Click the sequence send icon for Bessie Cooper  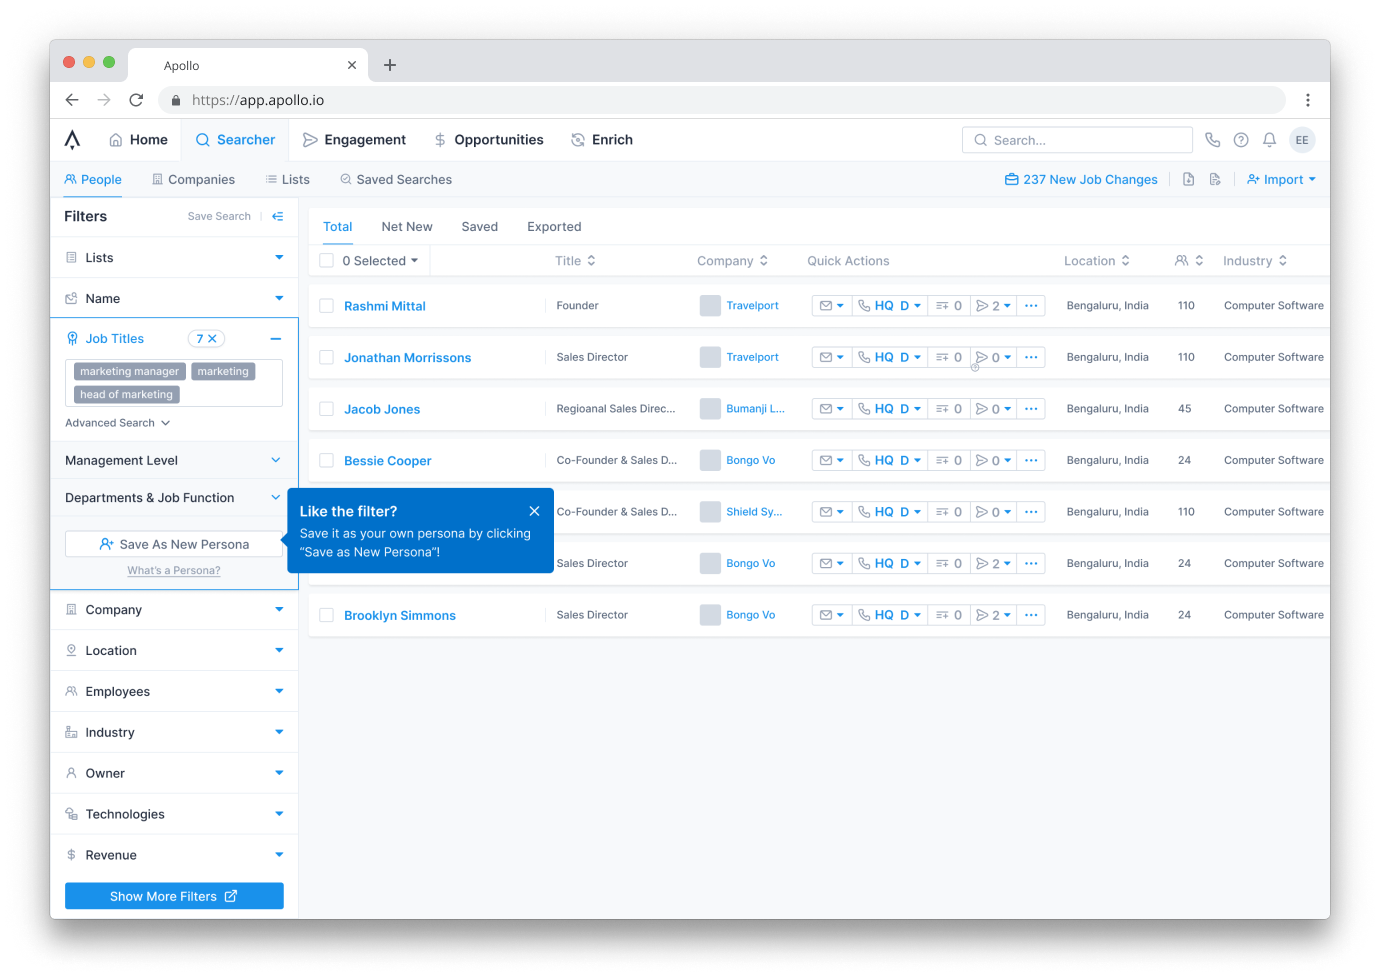[982, 461]
